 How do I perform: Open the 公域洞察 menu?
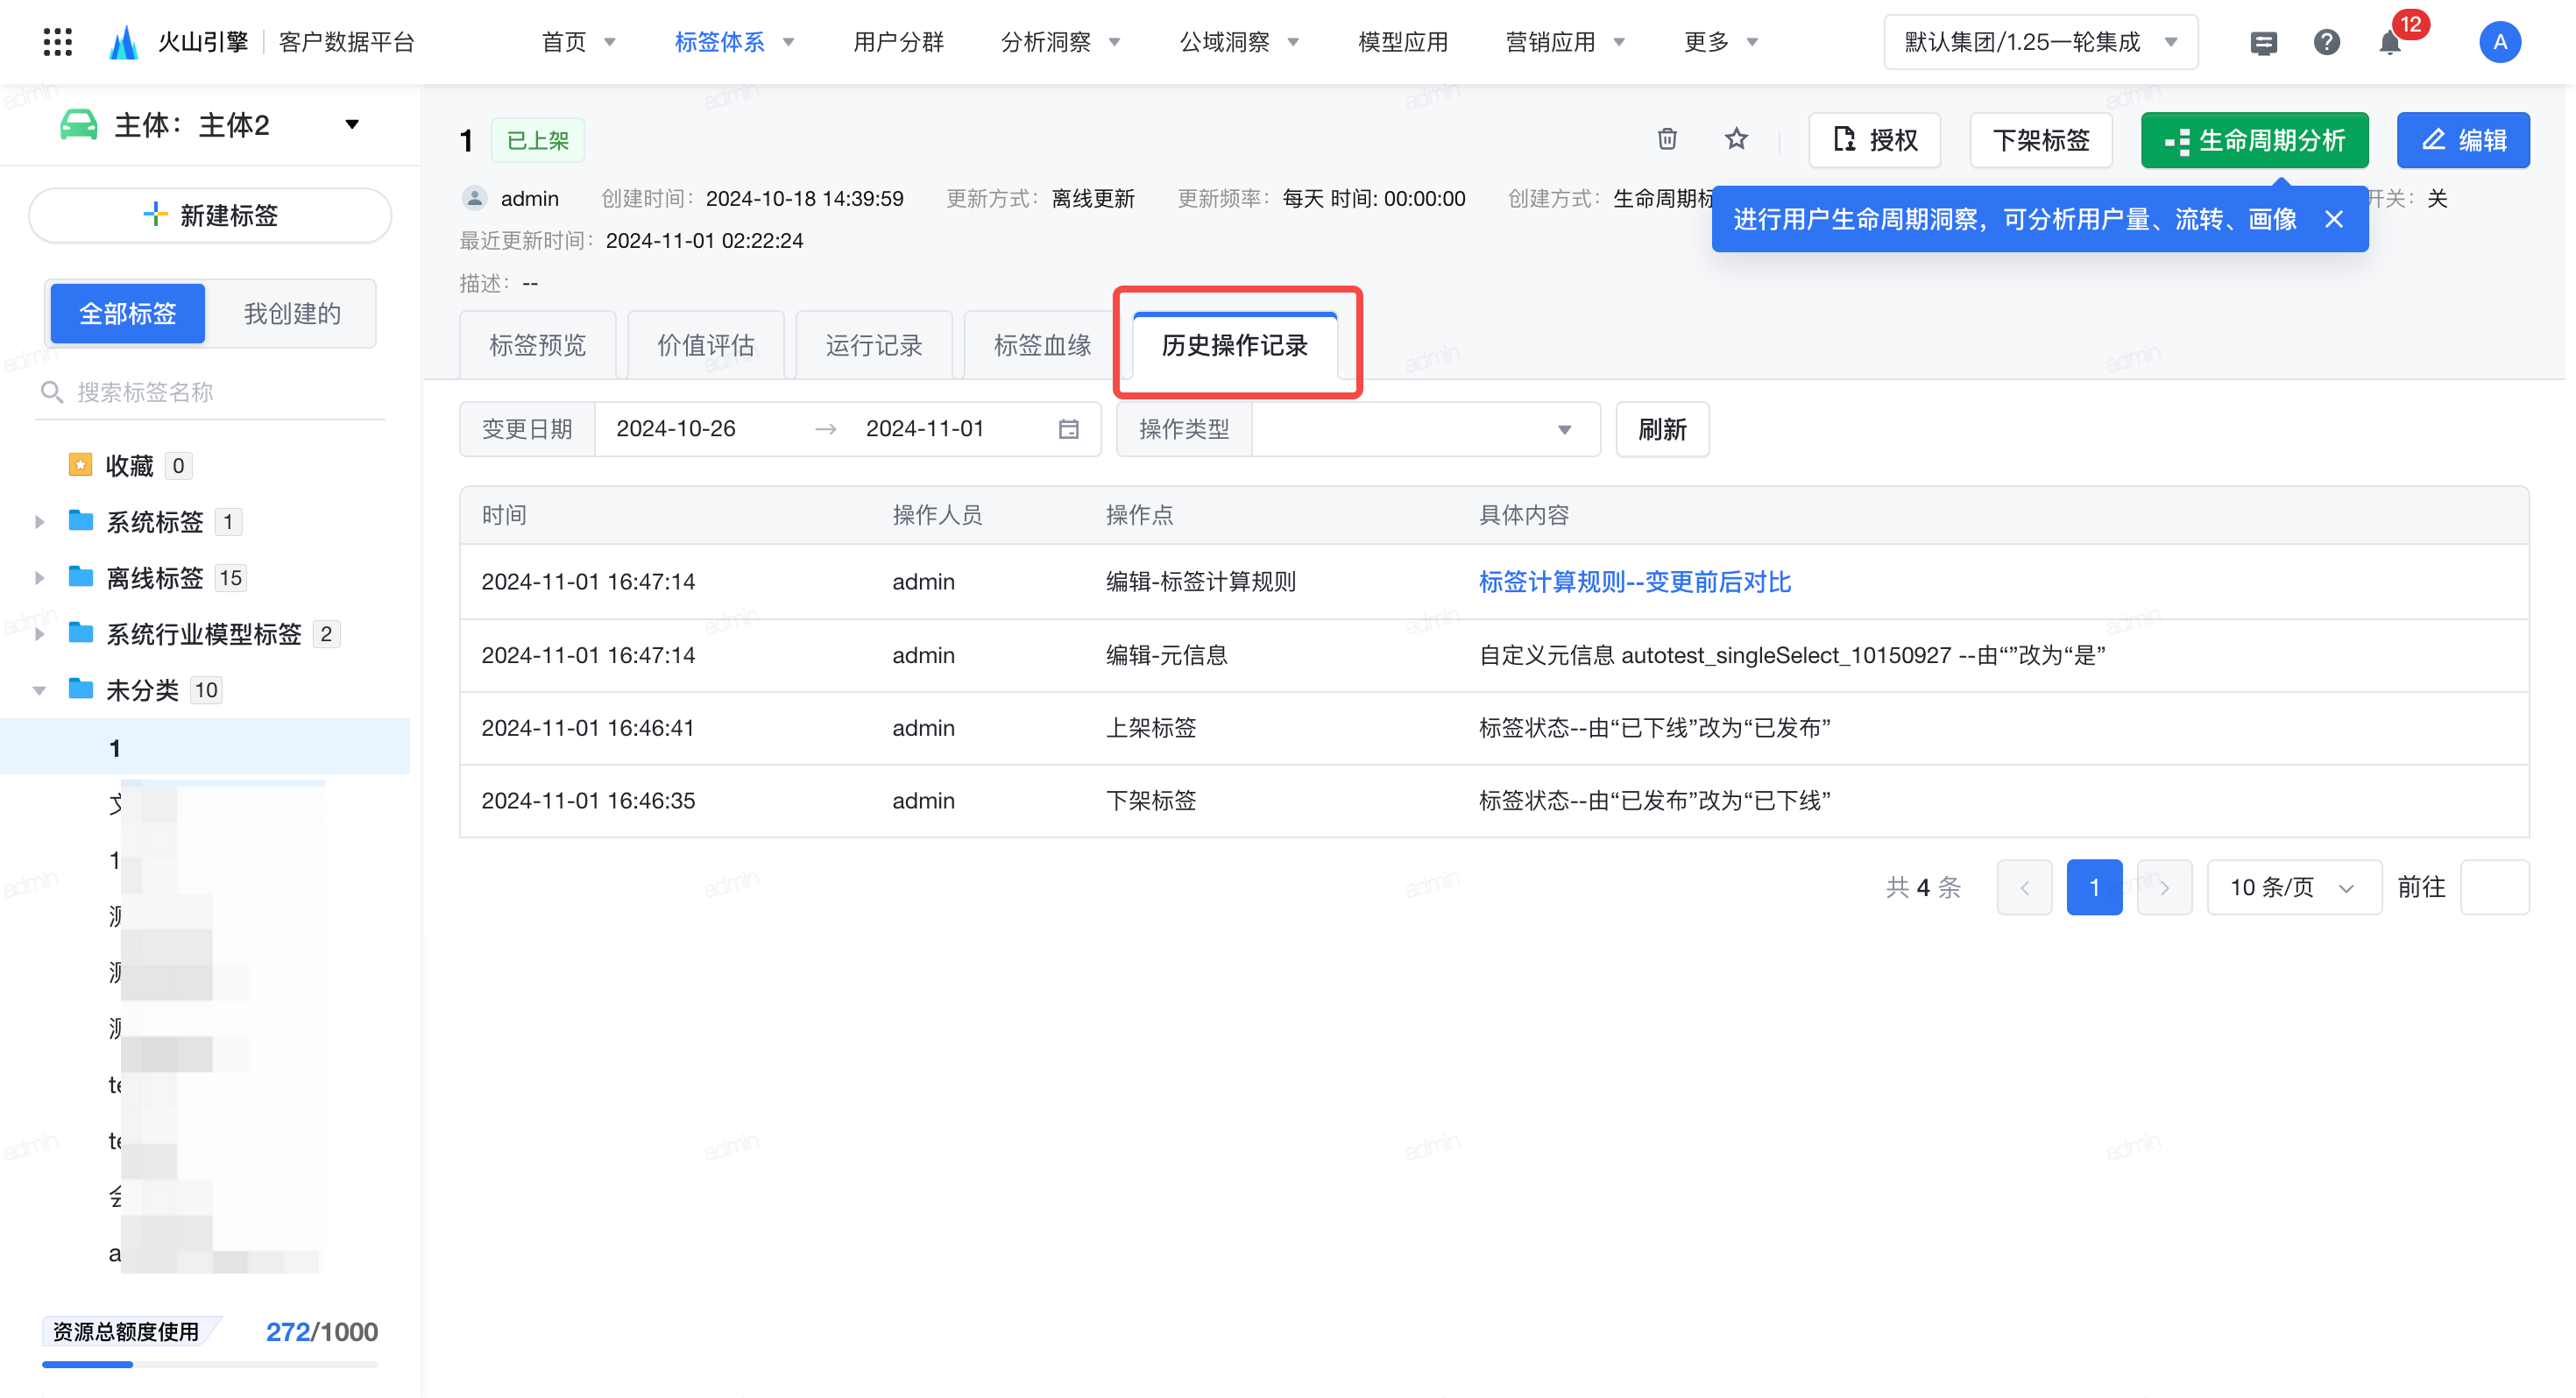click(x=1239, y=42)
